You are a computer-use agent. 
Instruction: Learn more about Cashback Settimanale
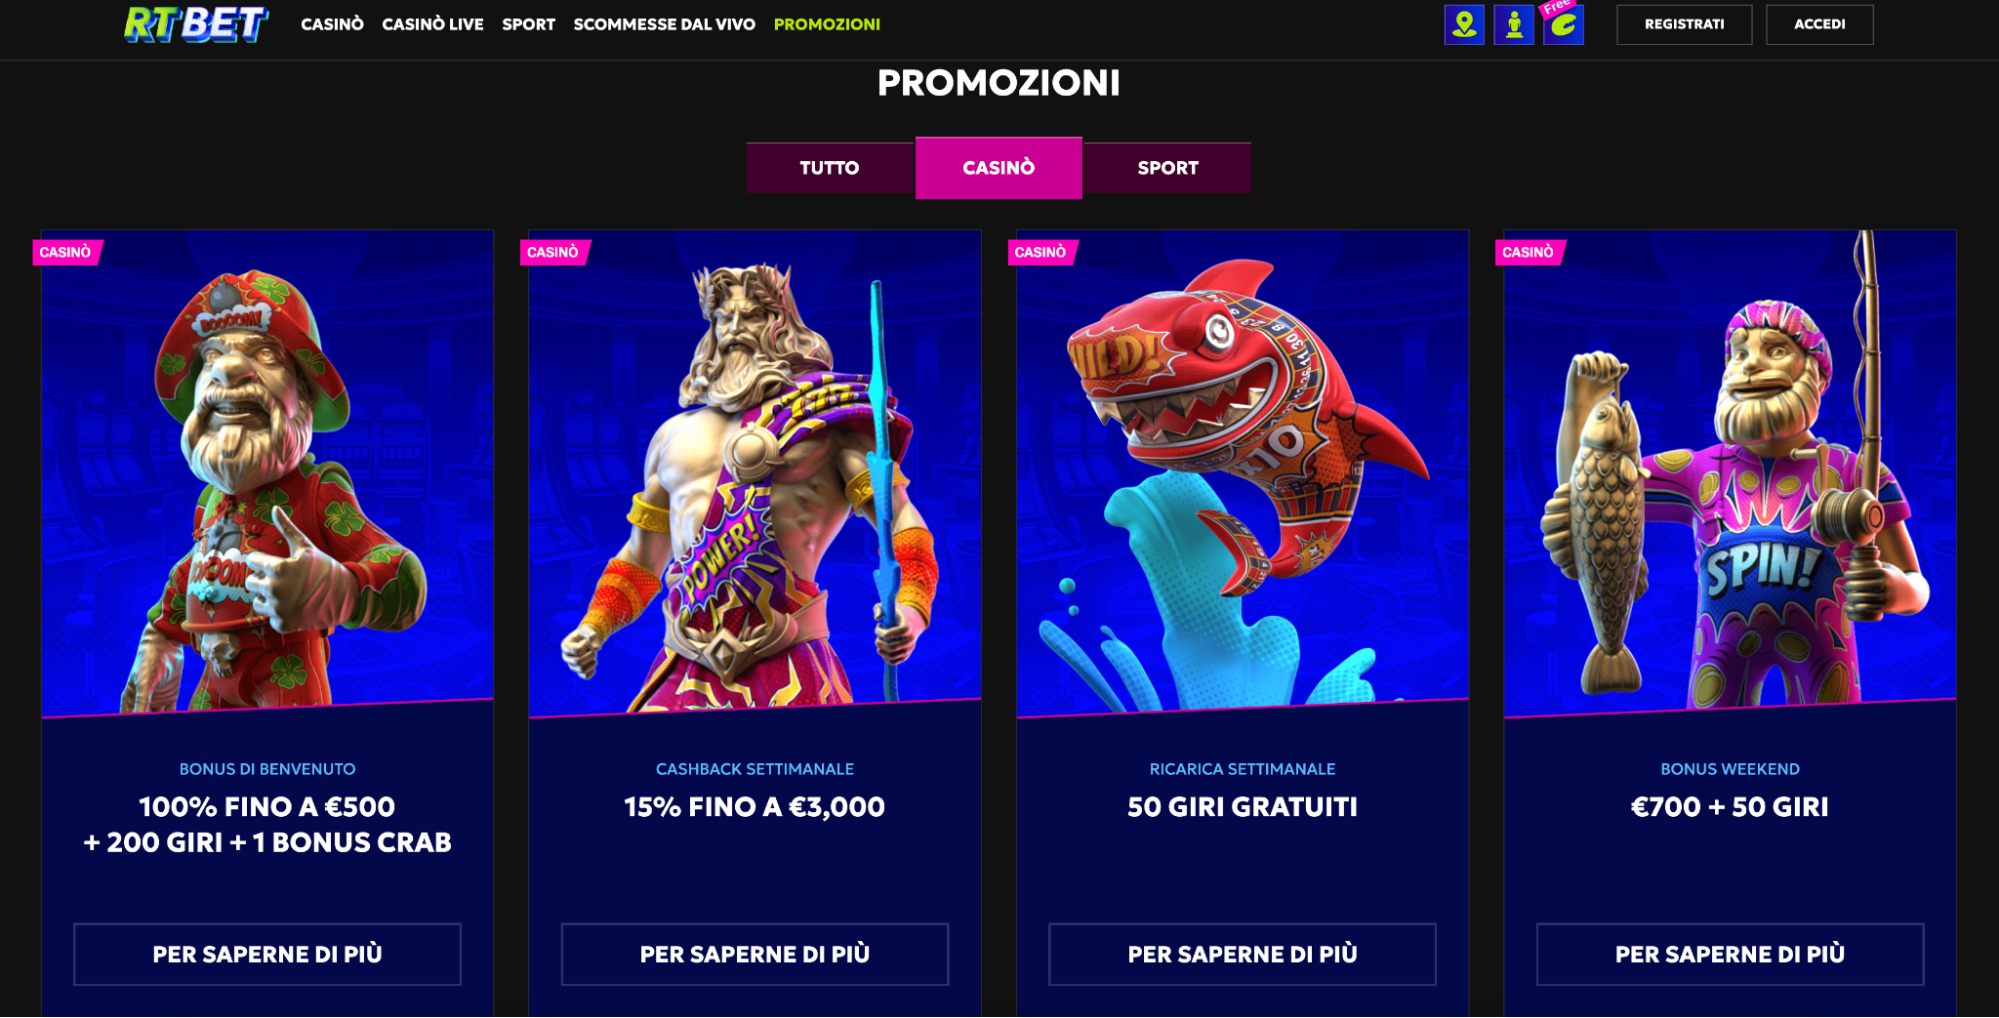click(755, 954)
